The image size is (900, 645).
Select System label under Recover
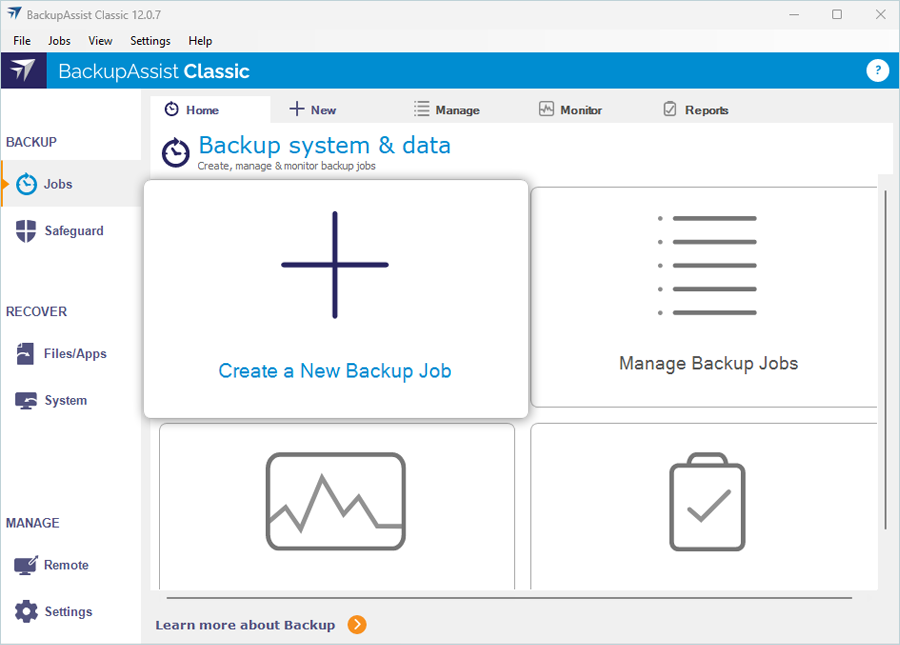click(66, 401)
